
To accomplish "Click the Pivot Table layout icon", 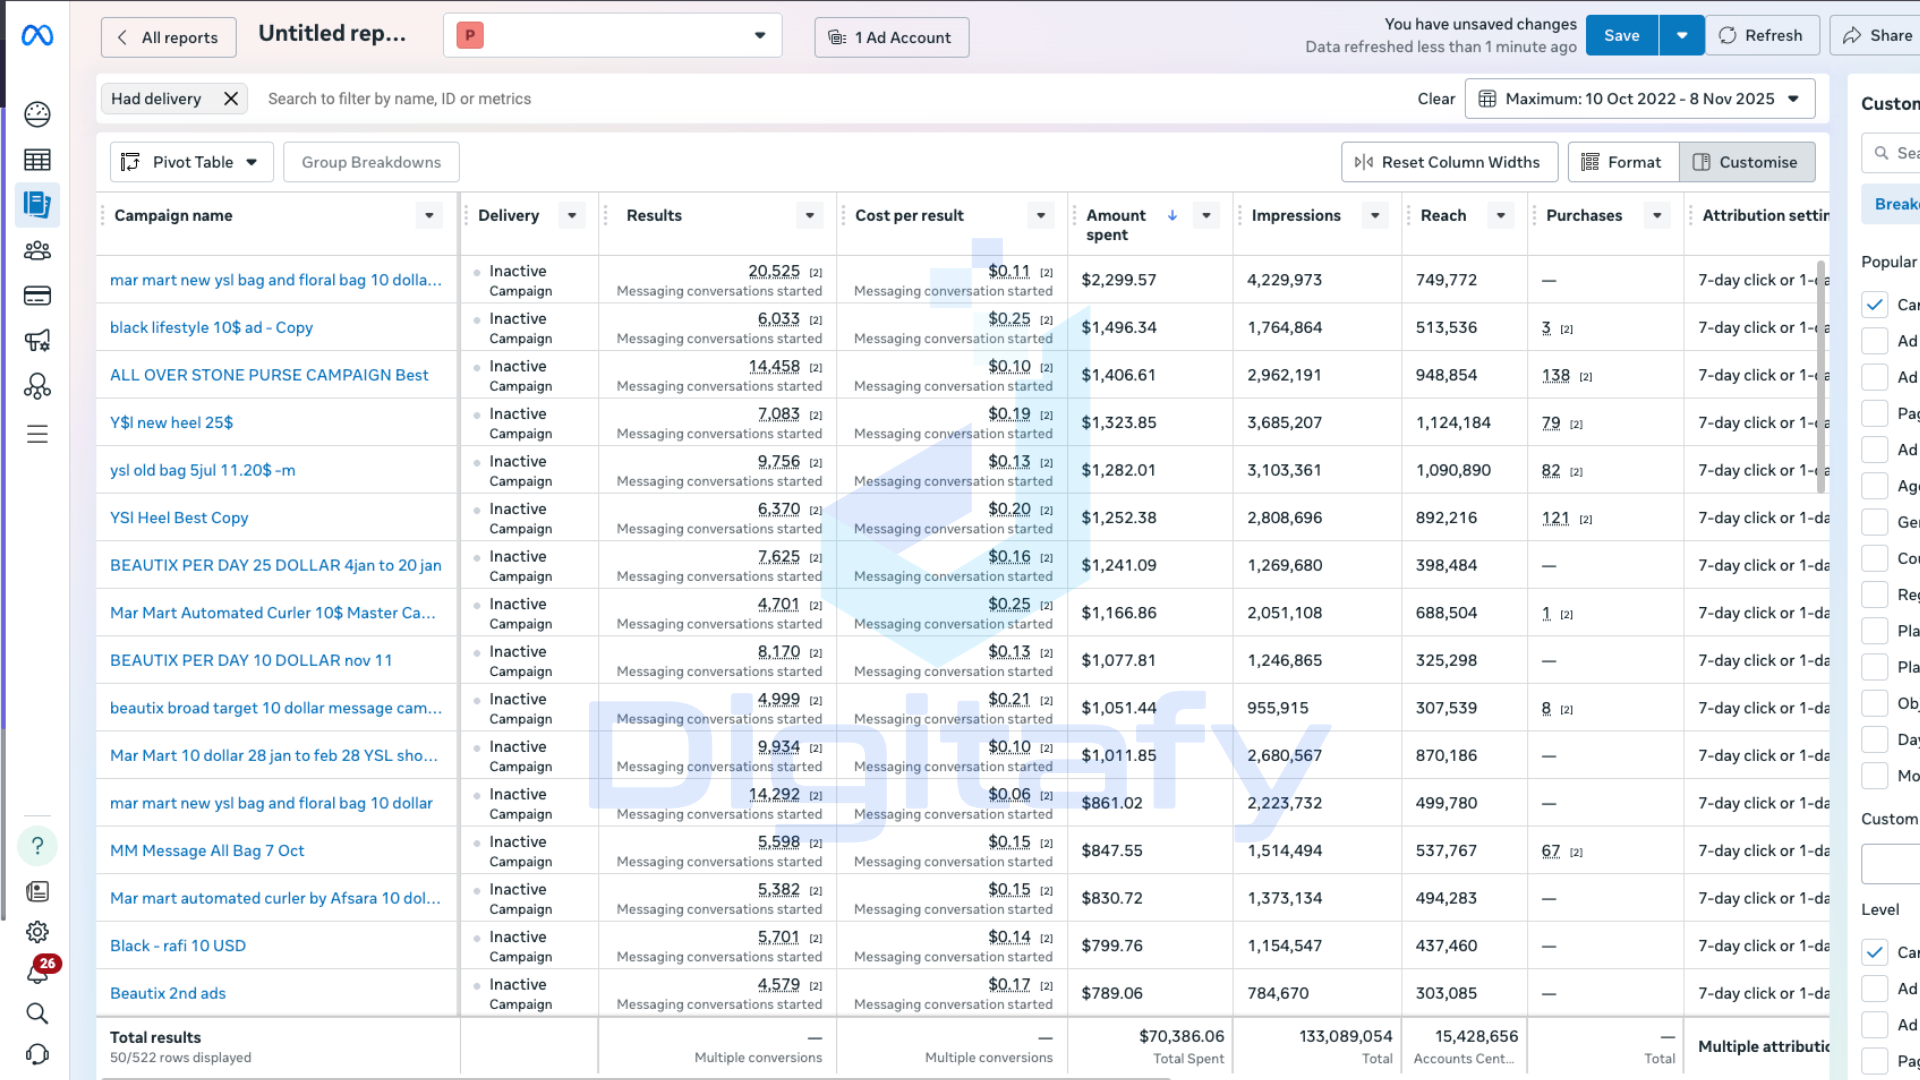I will [x=131, y=162].
